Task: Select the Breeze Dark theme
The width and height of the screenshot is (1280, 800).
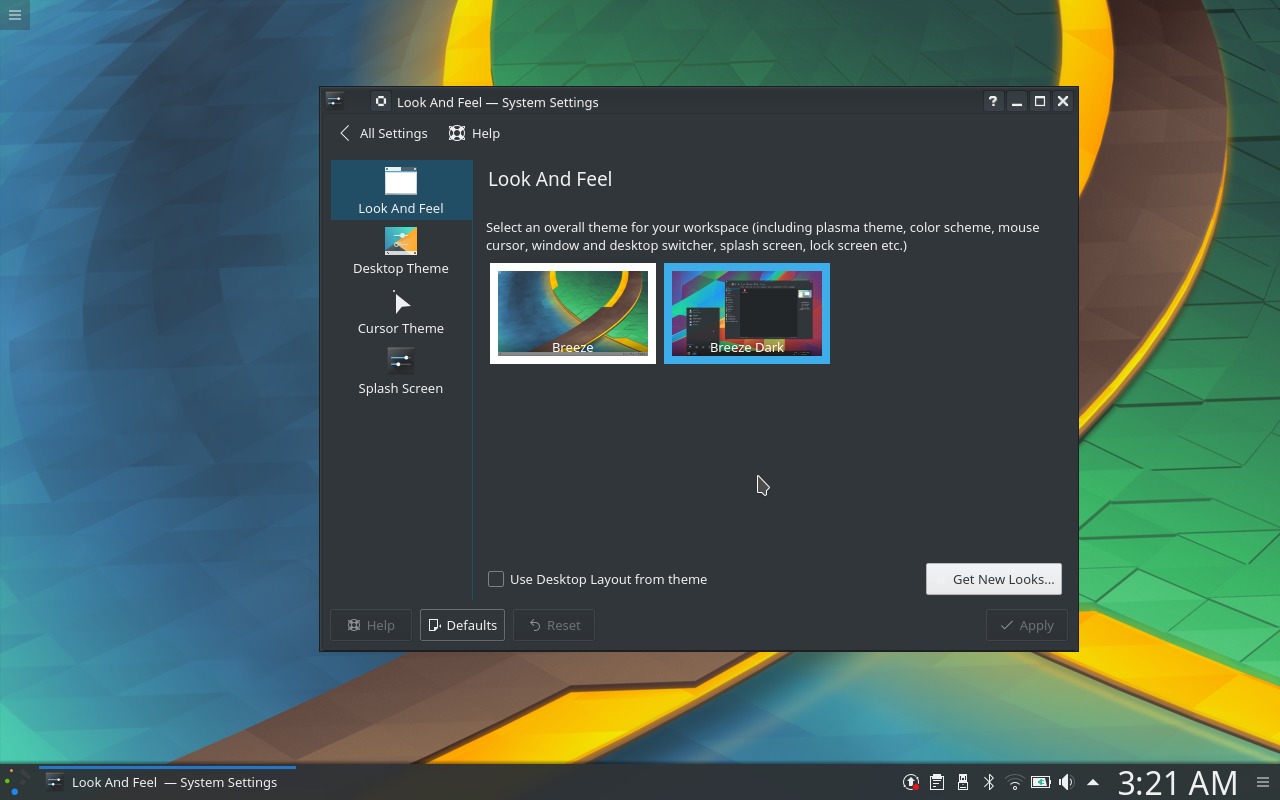Action: (746, 313)
